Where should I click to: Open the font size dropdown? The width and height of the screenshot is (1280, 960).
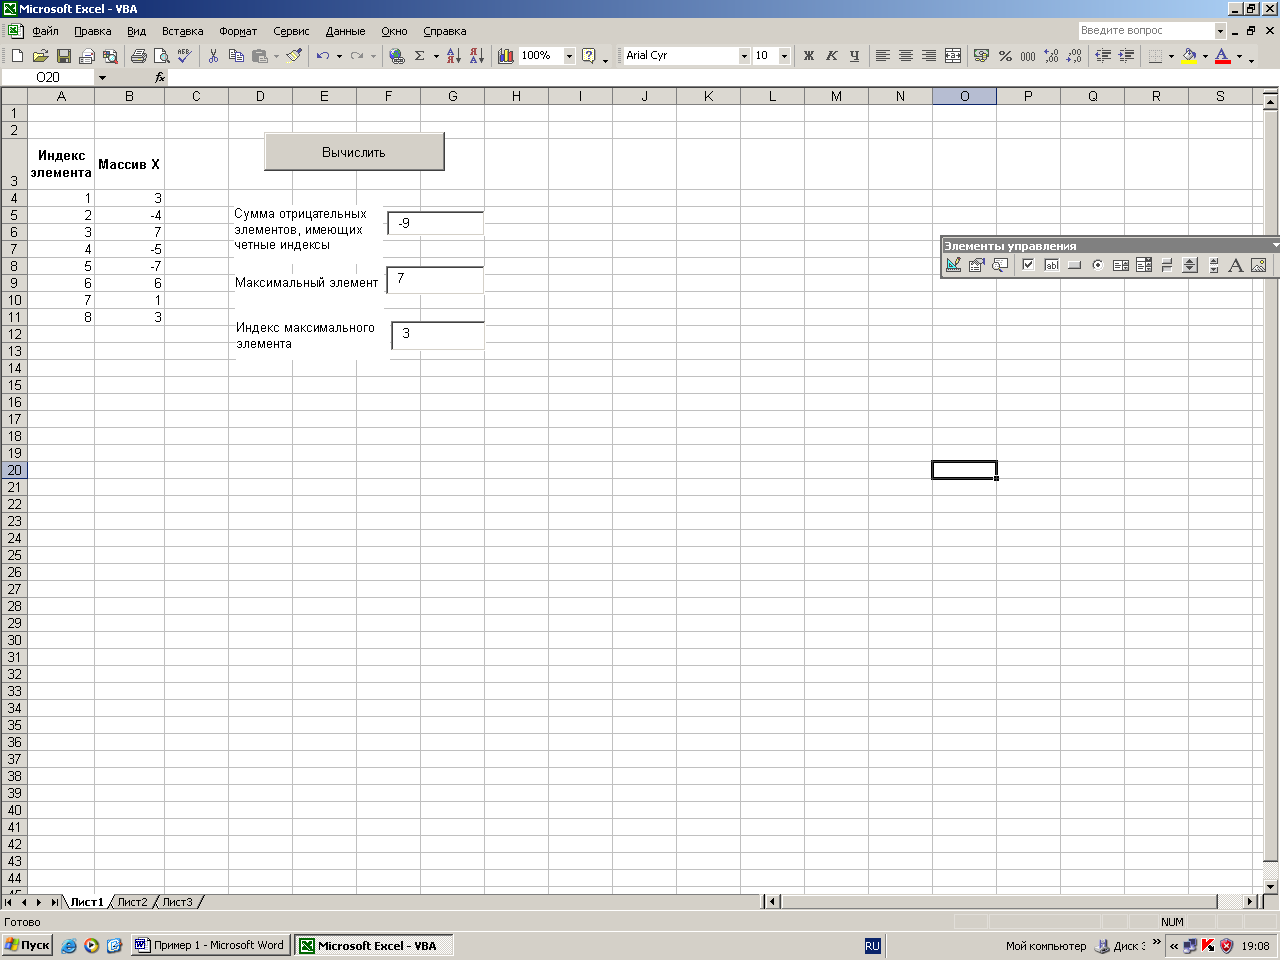(784, 56)
